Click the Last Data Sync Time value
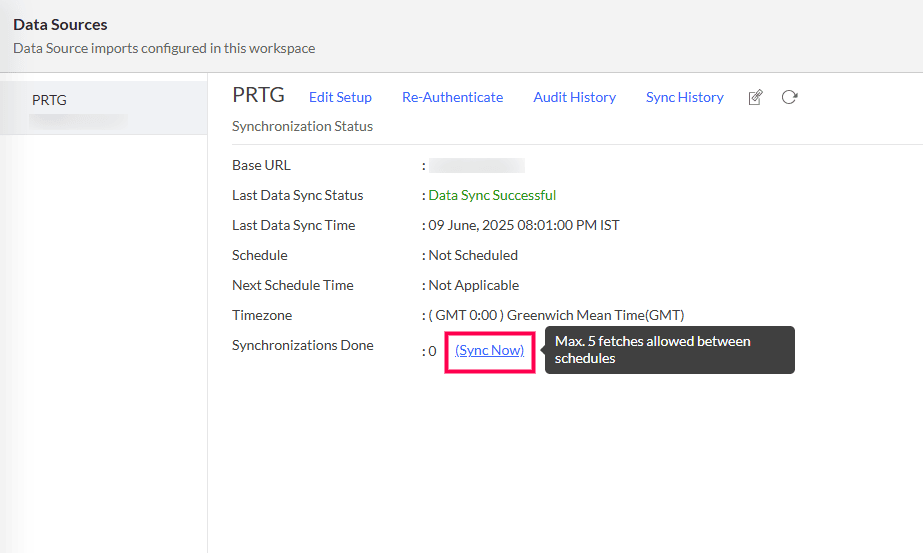This screenshot has width=923, height=553. click(523, 225)
